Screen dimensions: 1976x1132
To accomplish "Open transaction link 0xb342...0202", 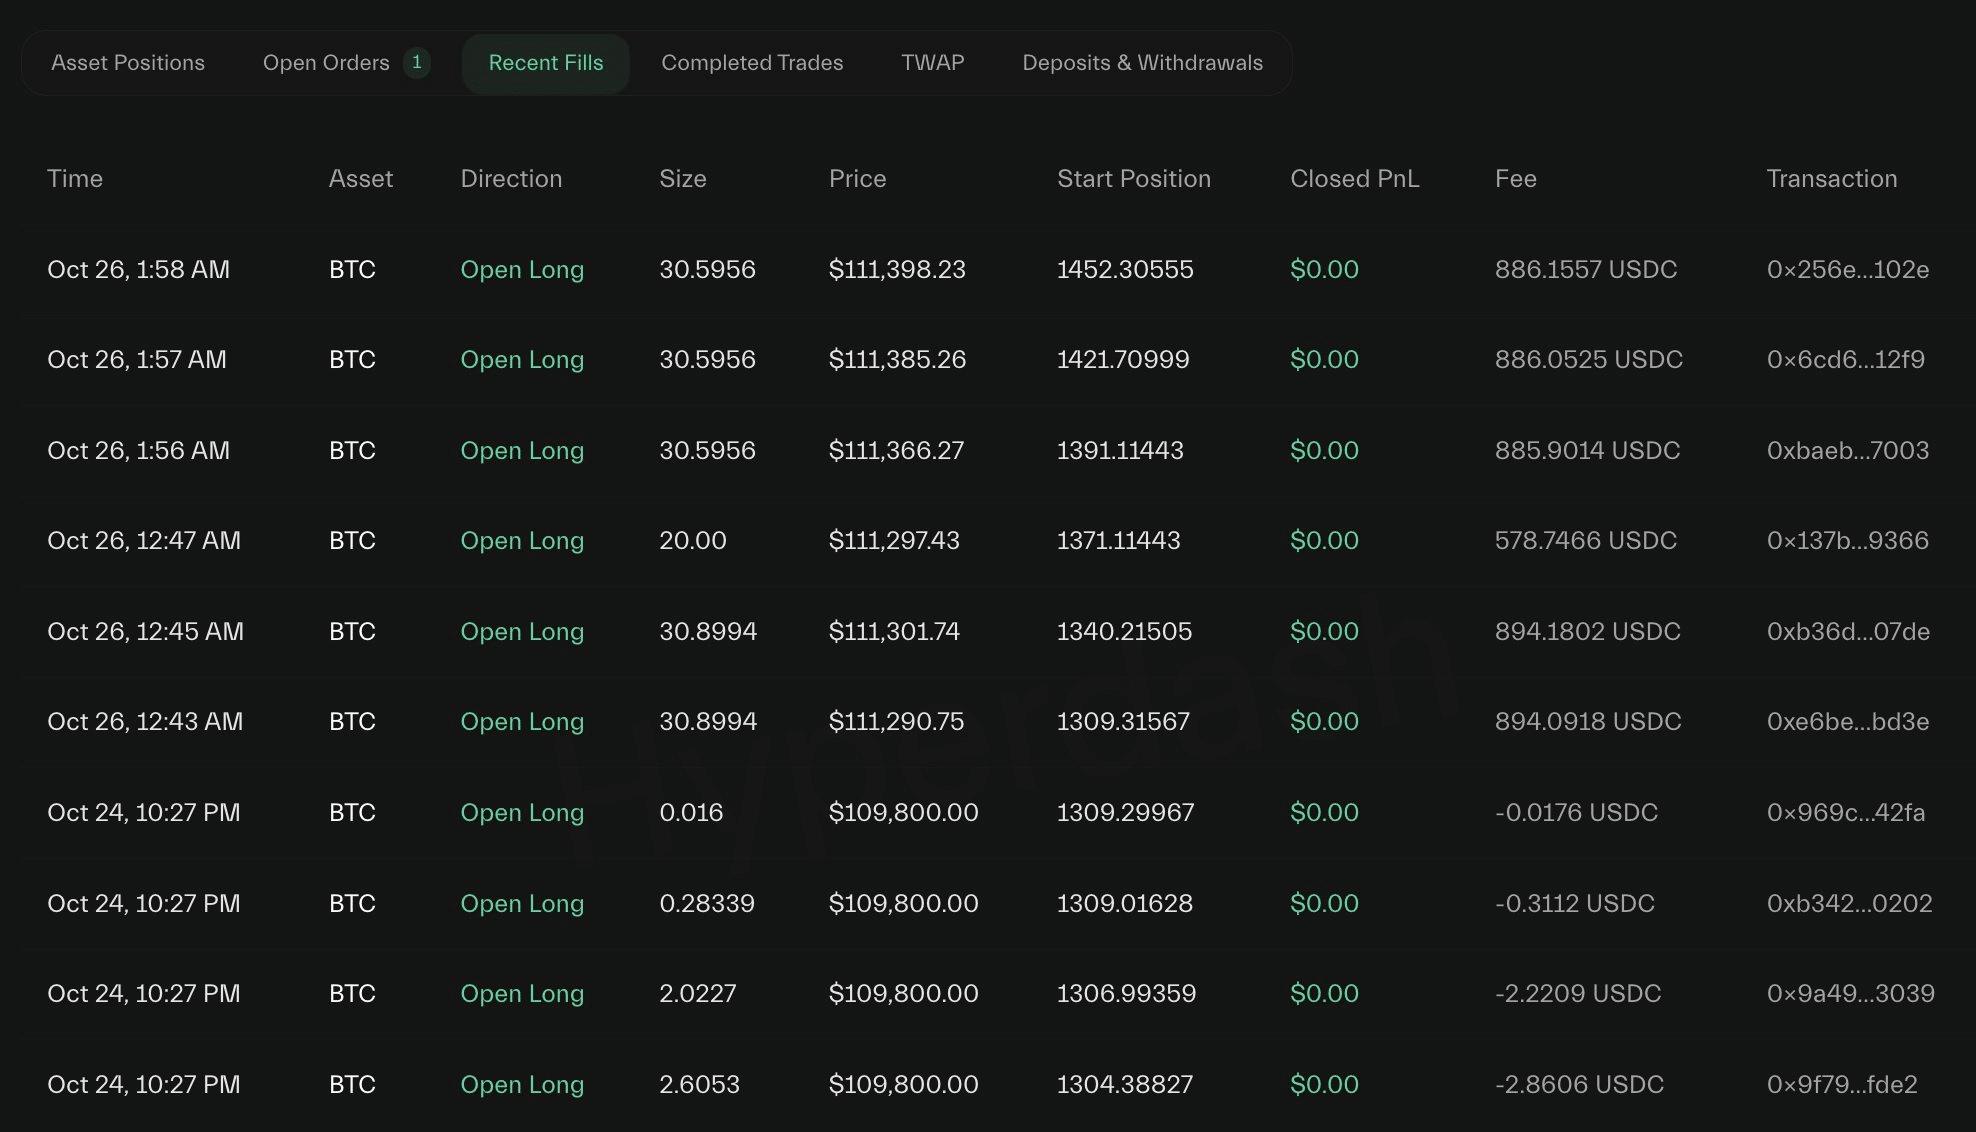I will tap(1849, 904).
